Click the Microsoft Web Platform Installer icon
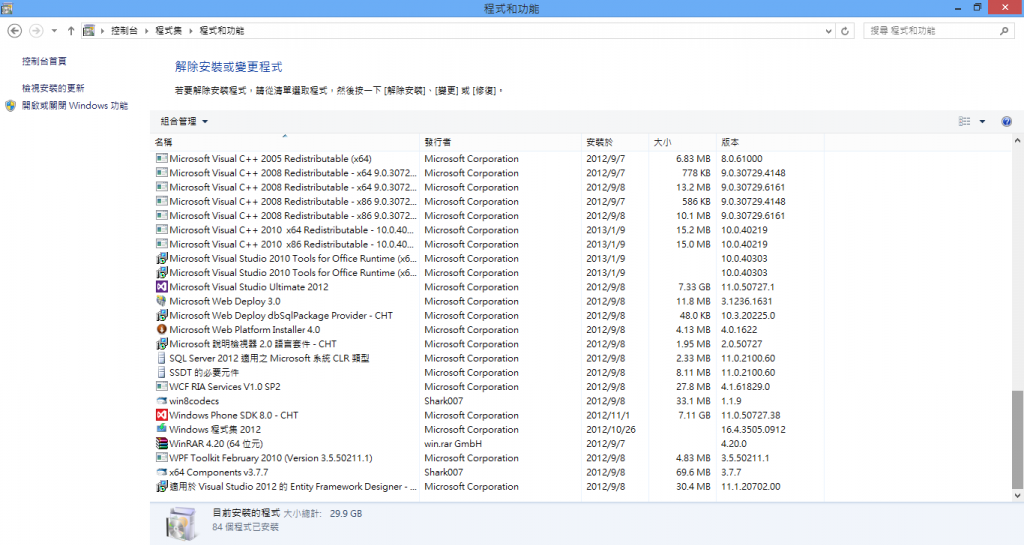The width and height of the screenshot is (1024, 545). tap(162, 330)
